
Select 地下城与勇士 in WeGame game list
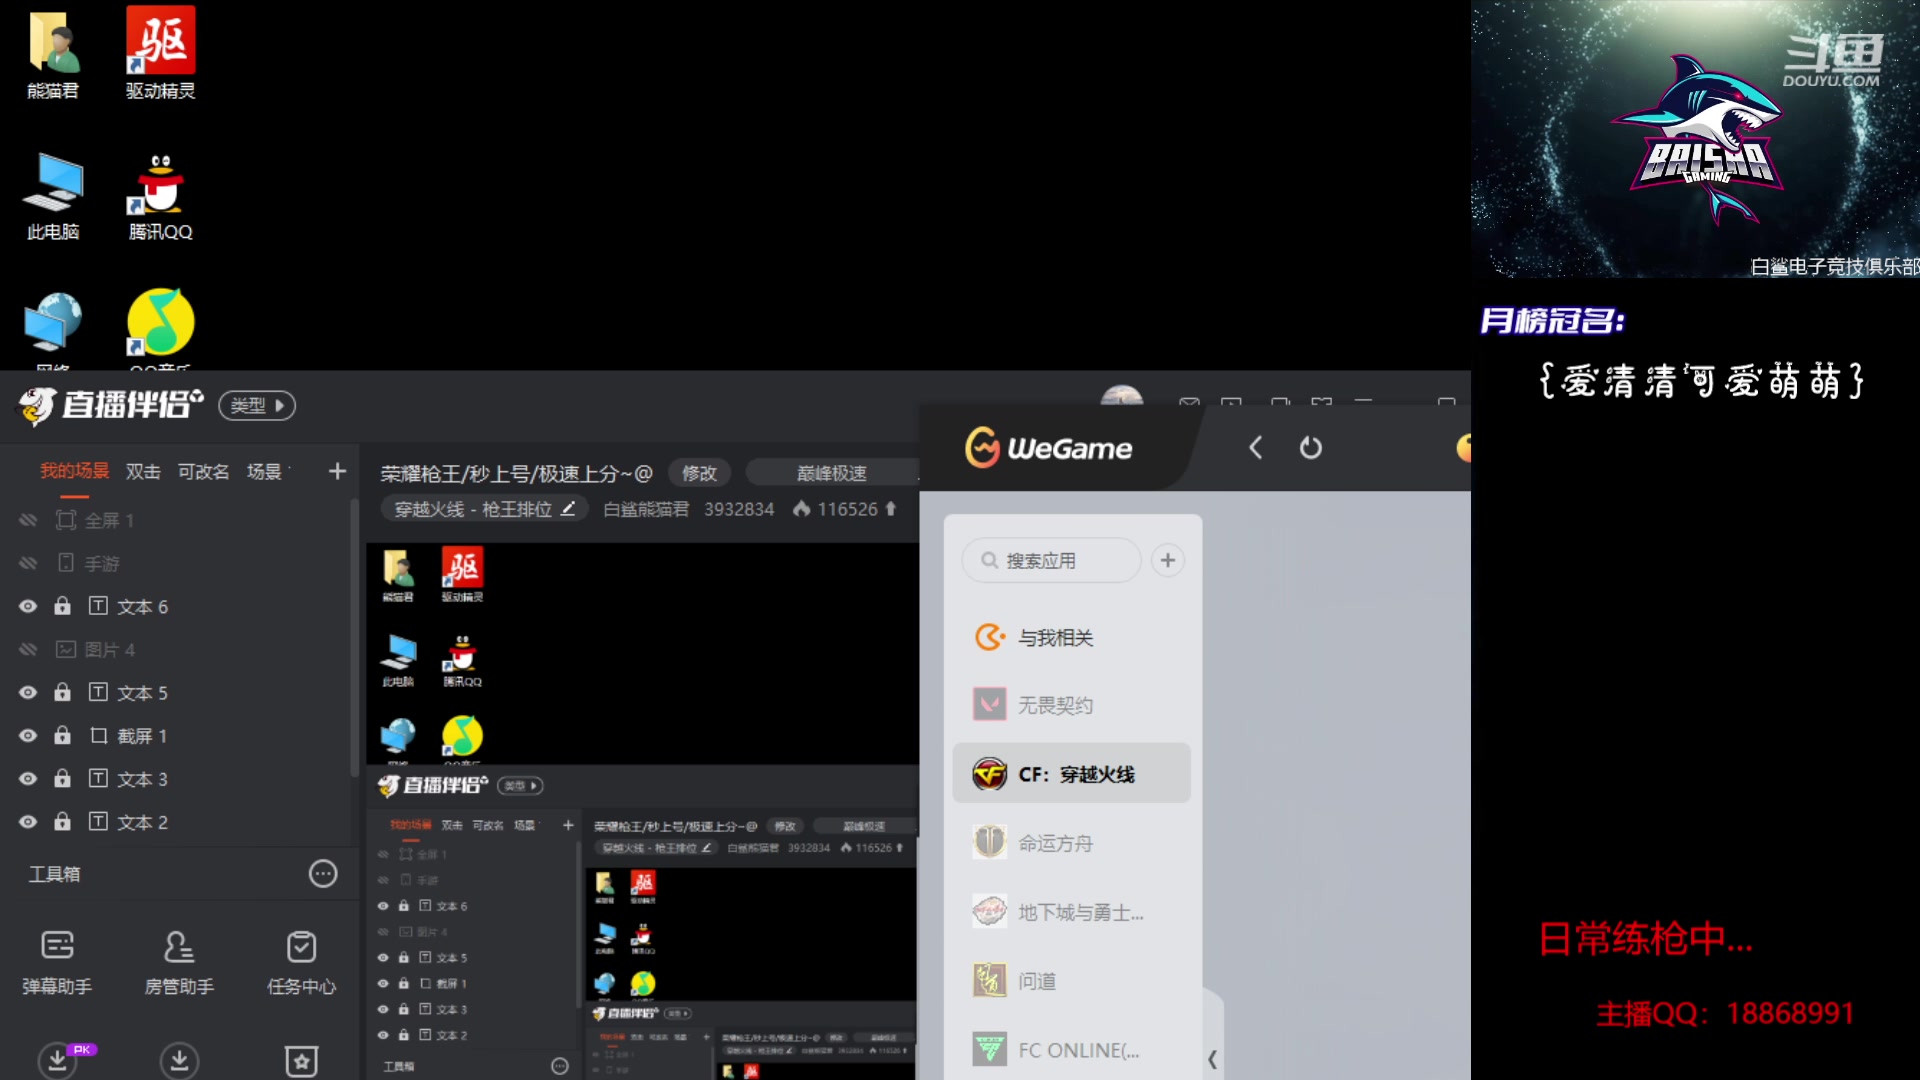pyautogui.click(x=1071, y=912)
